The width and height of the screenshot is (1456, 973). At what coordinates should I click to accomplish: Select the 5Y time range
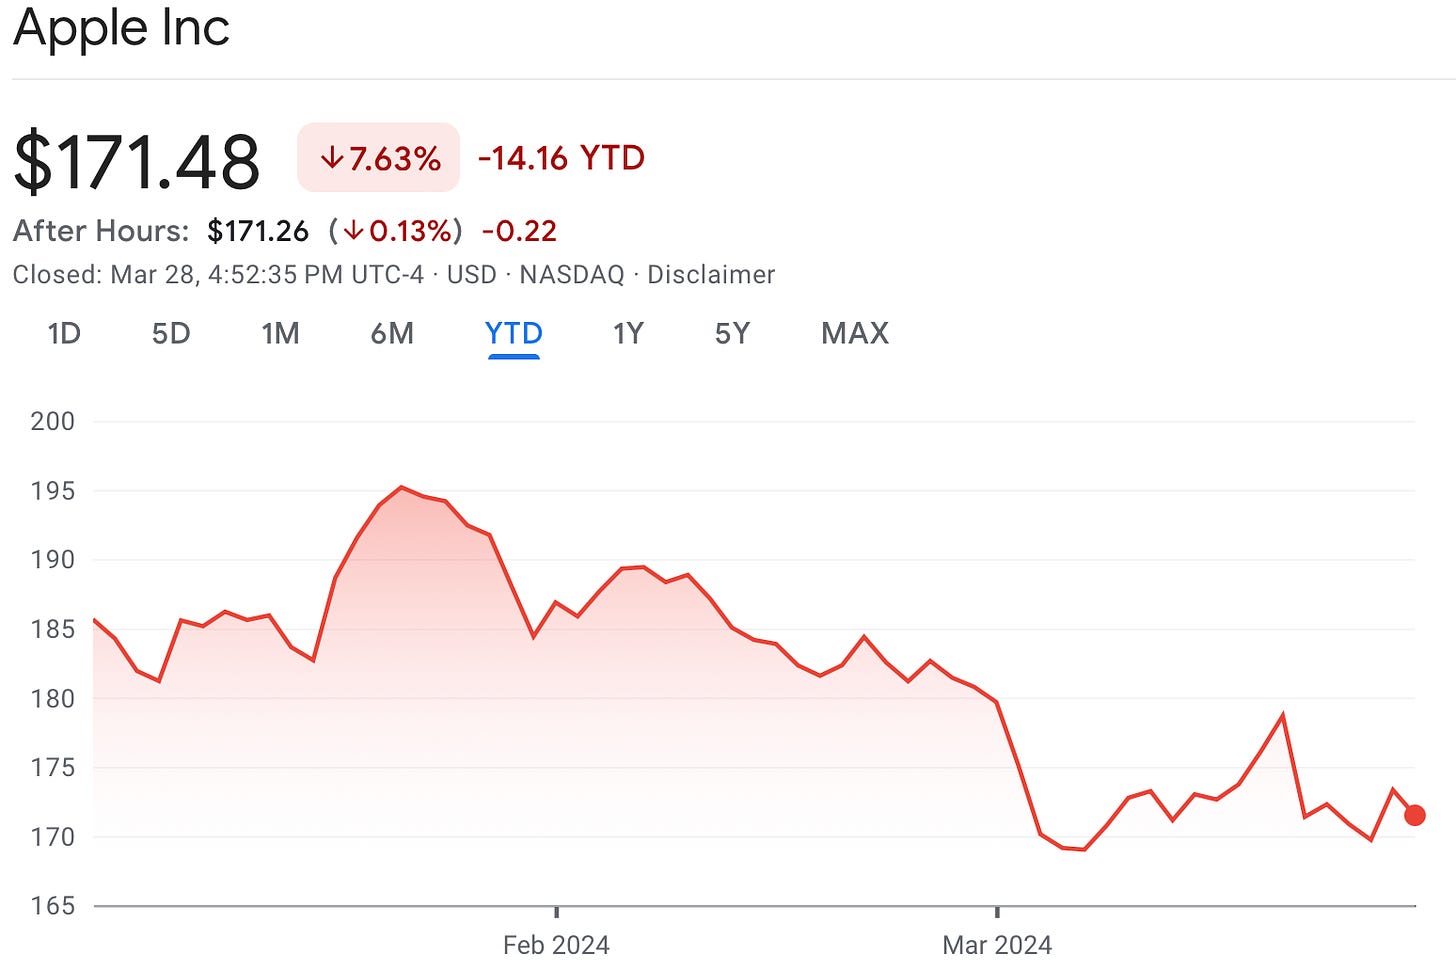732,333
